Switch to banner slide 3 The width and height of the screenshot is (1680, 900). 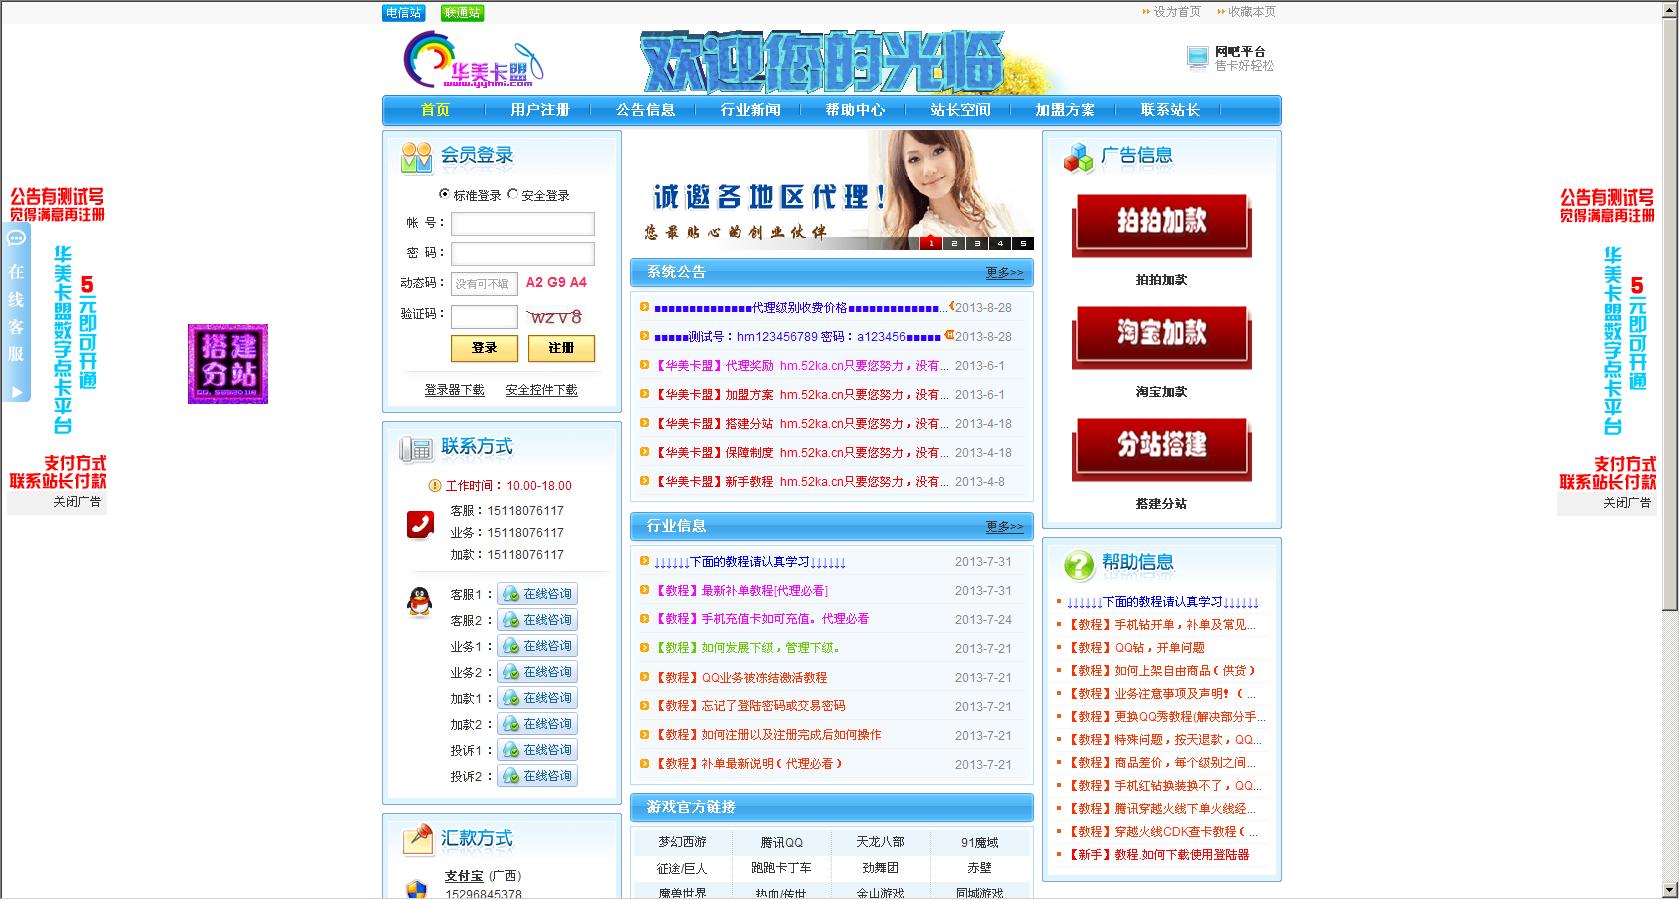tap(977, 243)
